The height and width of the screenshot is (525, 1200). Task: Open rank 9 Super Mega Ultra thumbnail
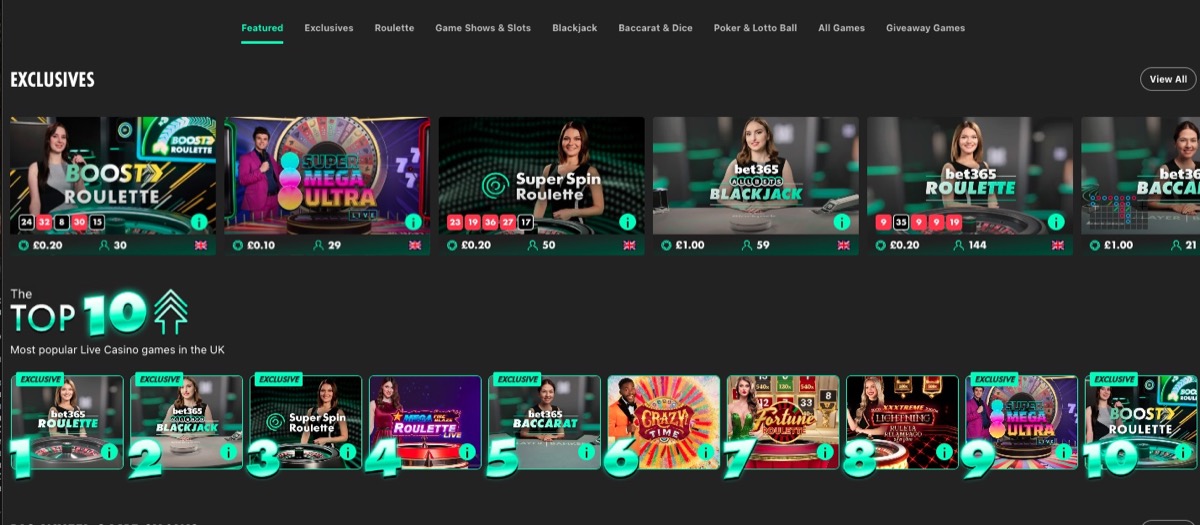pyautogui.click(x=1021, y=422)
